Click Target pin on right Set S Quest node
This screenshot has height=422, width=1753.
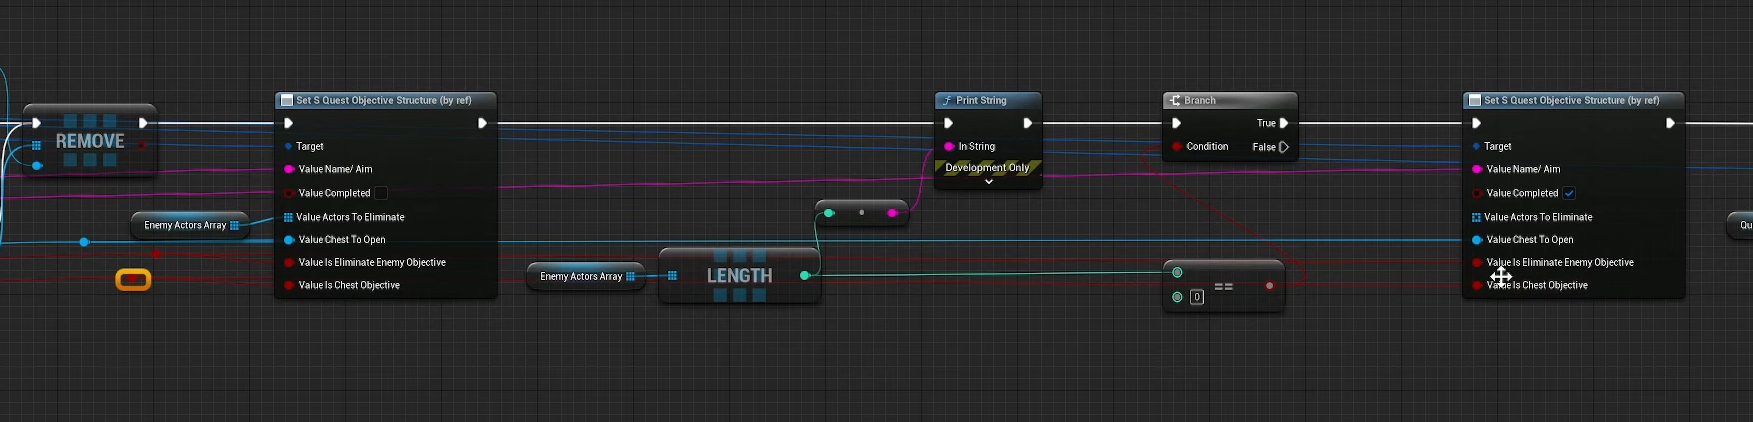point(1476,146)
